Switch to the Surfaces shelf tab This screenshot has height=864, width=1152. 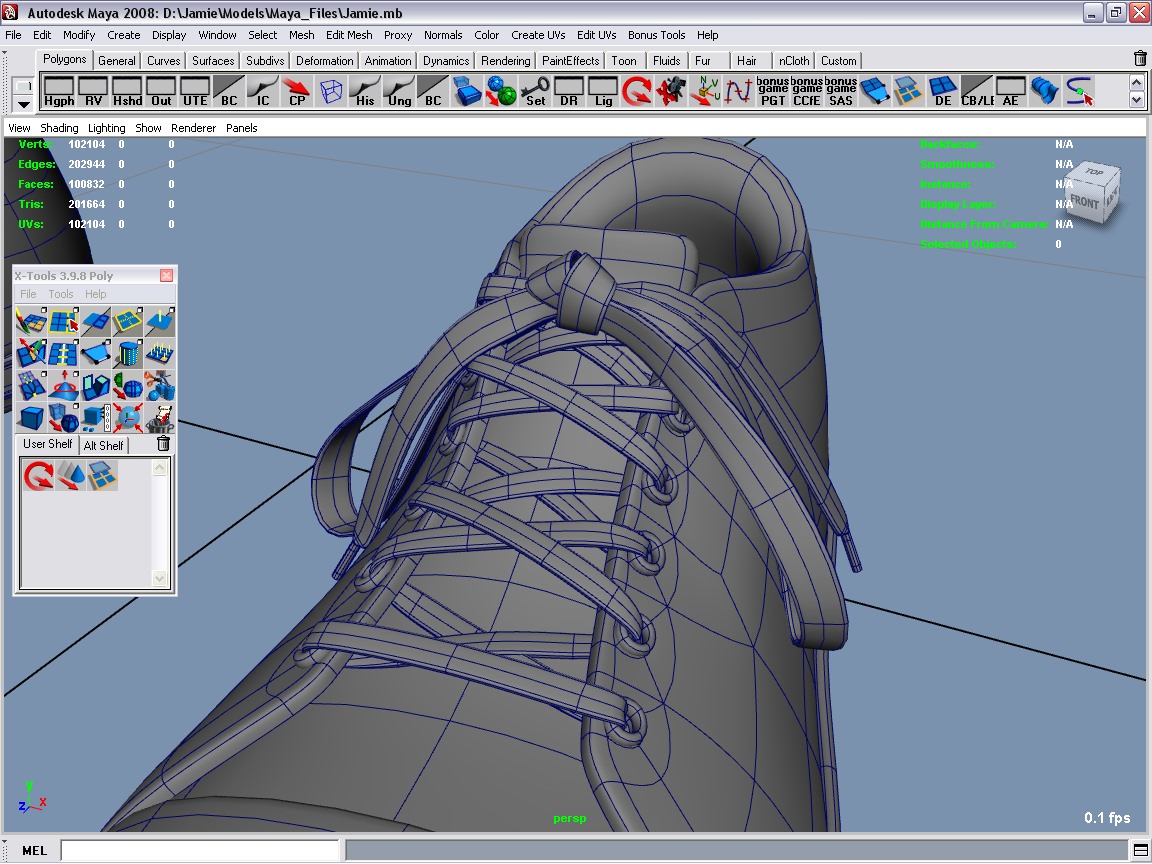213,61
